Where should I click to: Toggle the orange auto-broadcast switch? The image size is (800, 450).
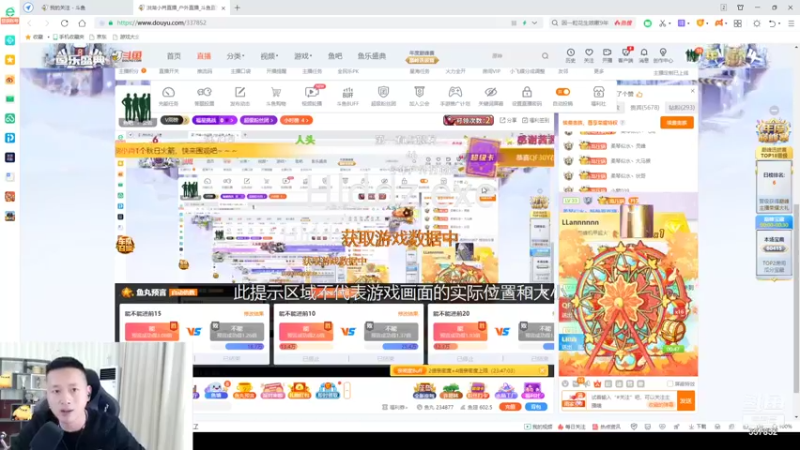(x=563, y=92)
